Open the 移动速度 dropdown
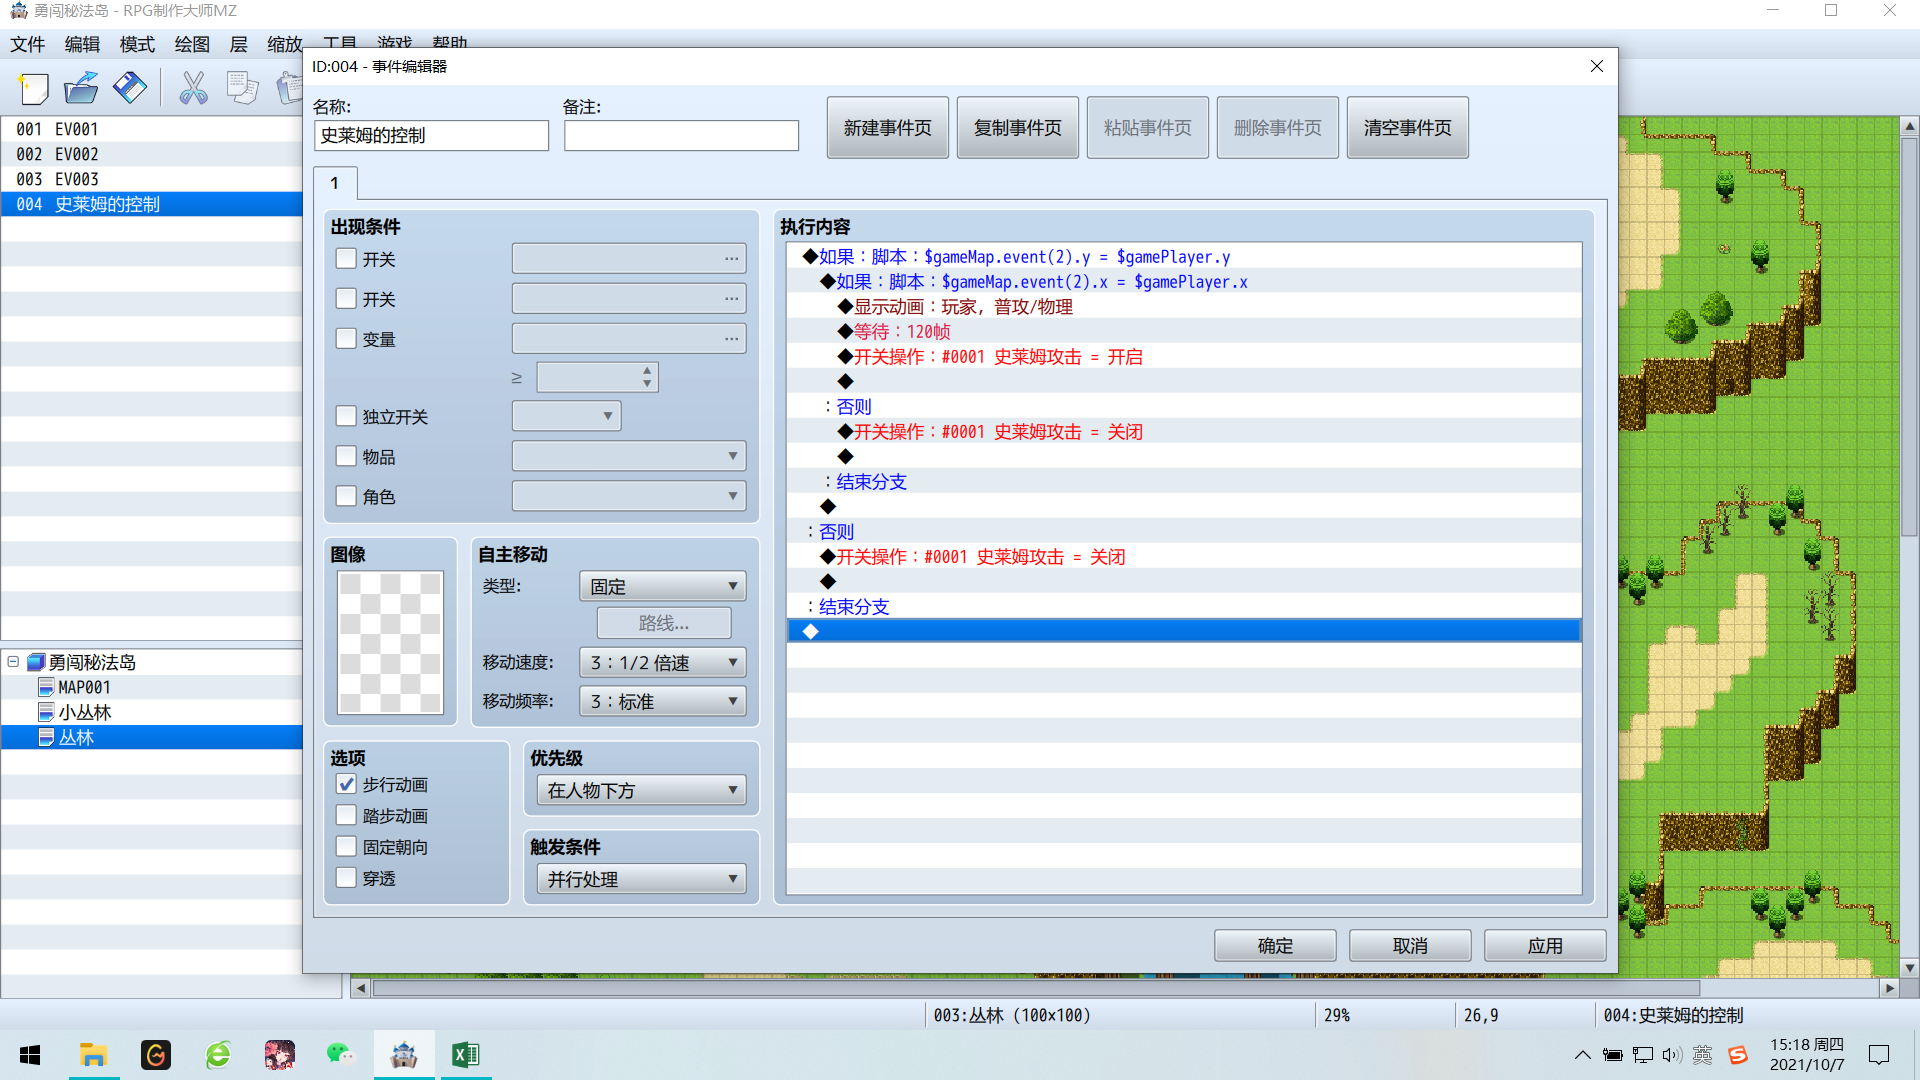This screenshot has height=1080, width=1920. click(x=662, y=662)
